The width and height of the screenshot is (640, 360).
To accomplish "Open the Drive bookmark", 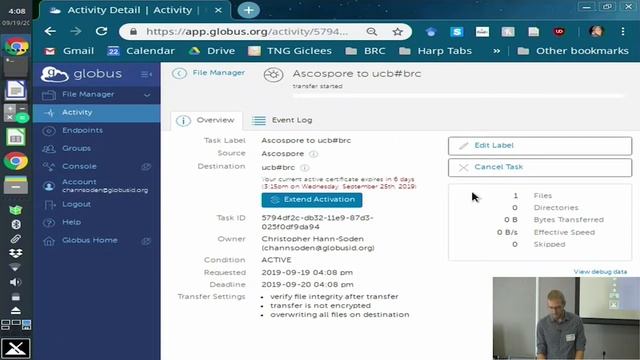I will click(211, 51).
